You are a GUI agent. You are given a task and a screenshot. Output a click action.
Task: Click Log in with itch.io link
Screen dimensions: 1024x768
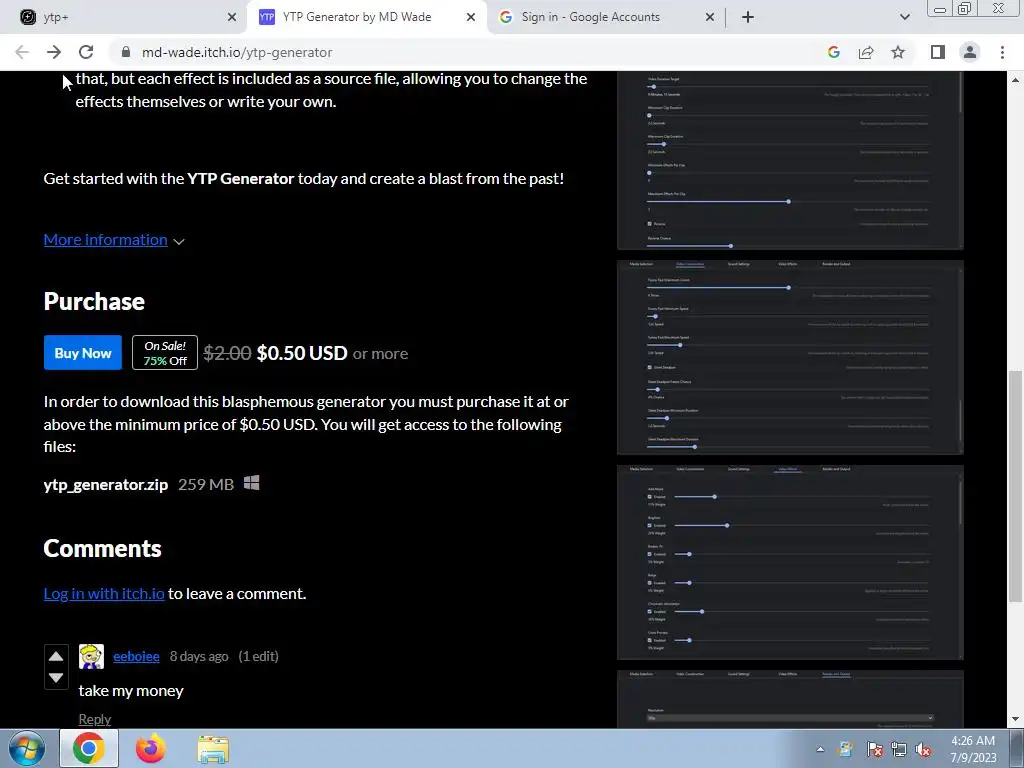click(x=104, y=594)
